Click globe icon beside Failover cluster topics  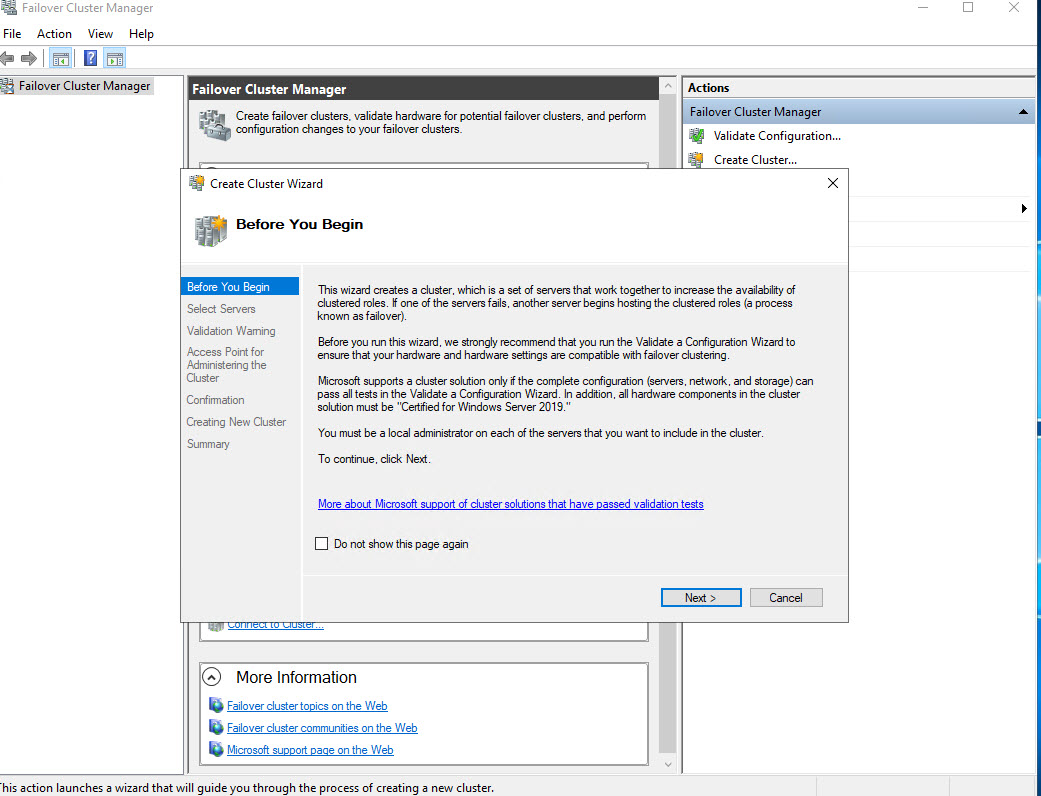click(x=216, y=706)
